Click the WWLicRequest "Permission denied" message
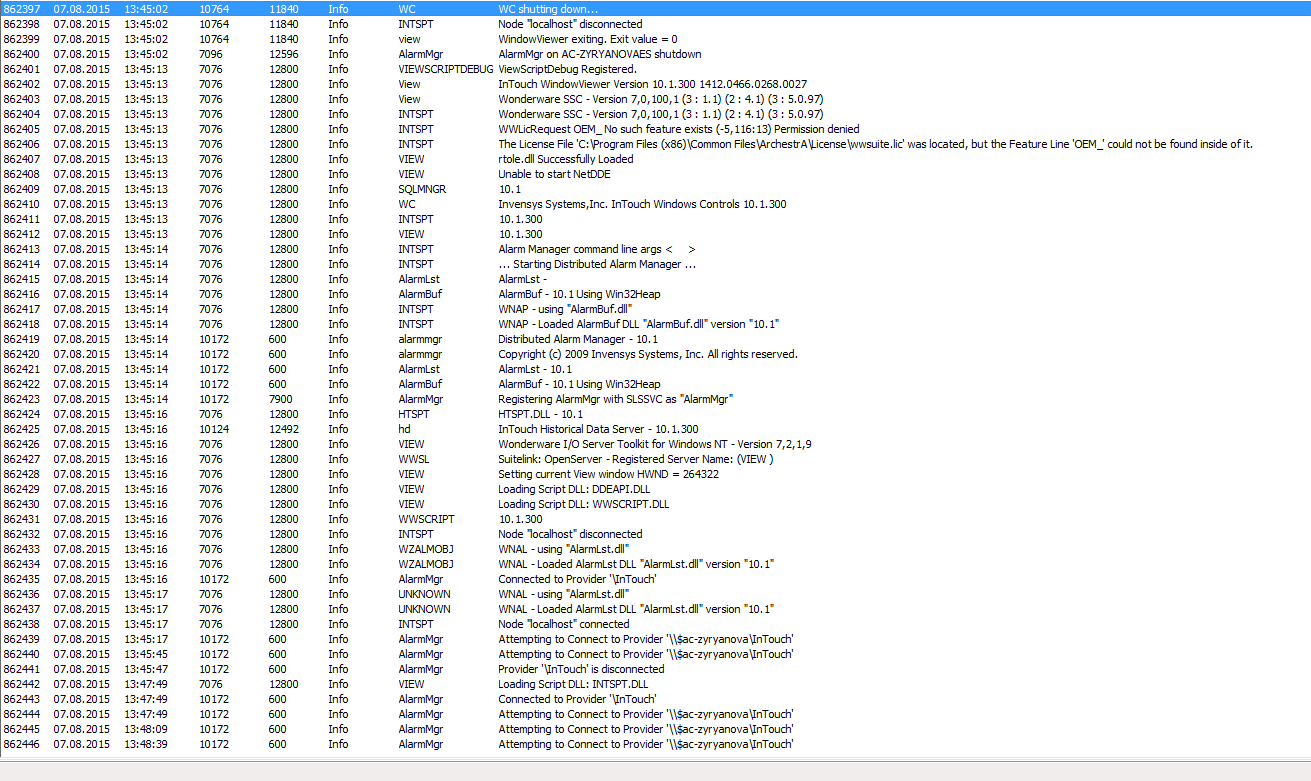1311x781 pixels. click(678, 129)
